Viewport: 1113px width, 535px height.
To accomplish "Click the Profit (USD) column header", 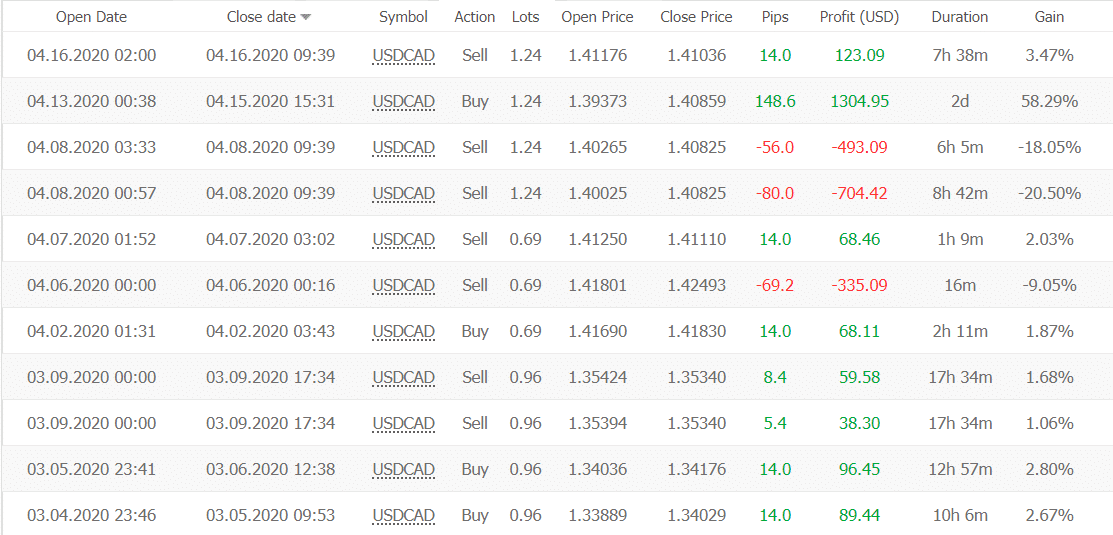I will coord(859,17).
